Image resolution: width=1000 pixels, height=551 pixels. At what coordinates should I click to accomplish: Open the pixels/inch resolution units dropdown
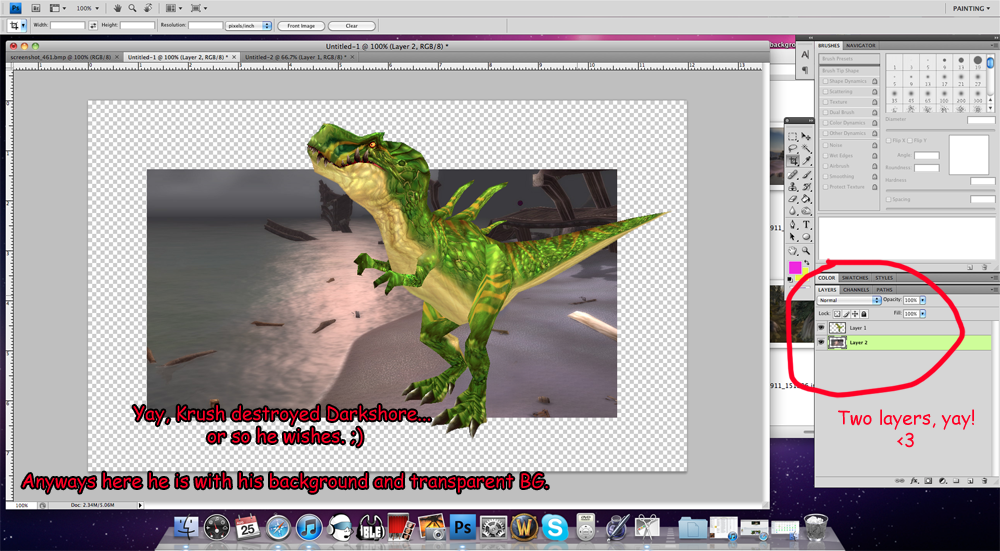coord(249,26)
